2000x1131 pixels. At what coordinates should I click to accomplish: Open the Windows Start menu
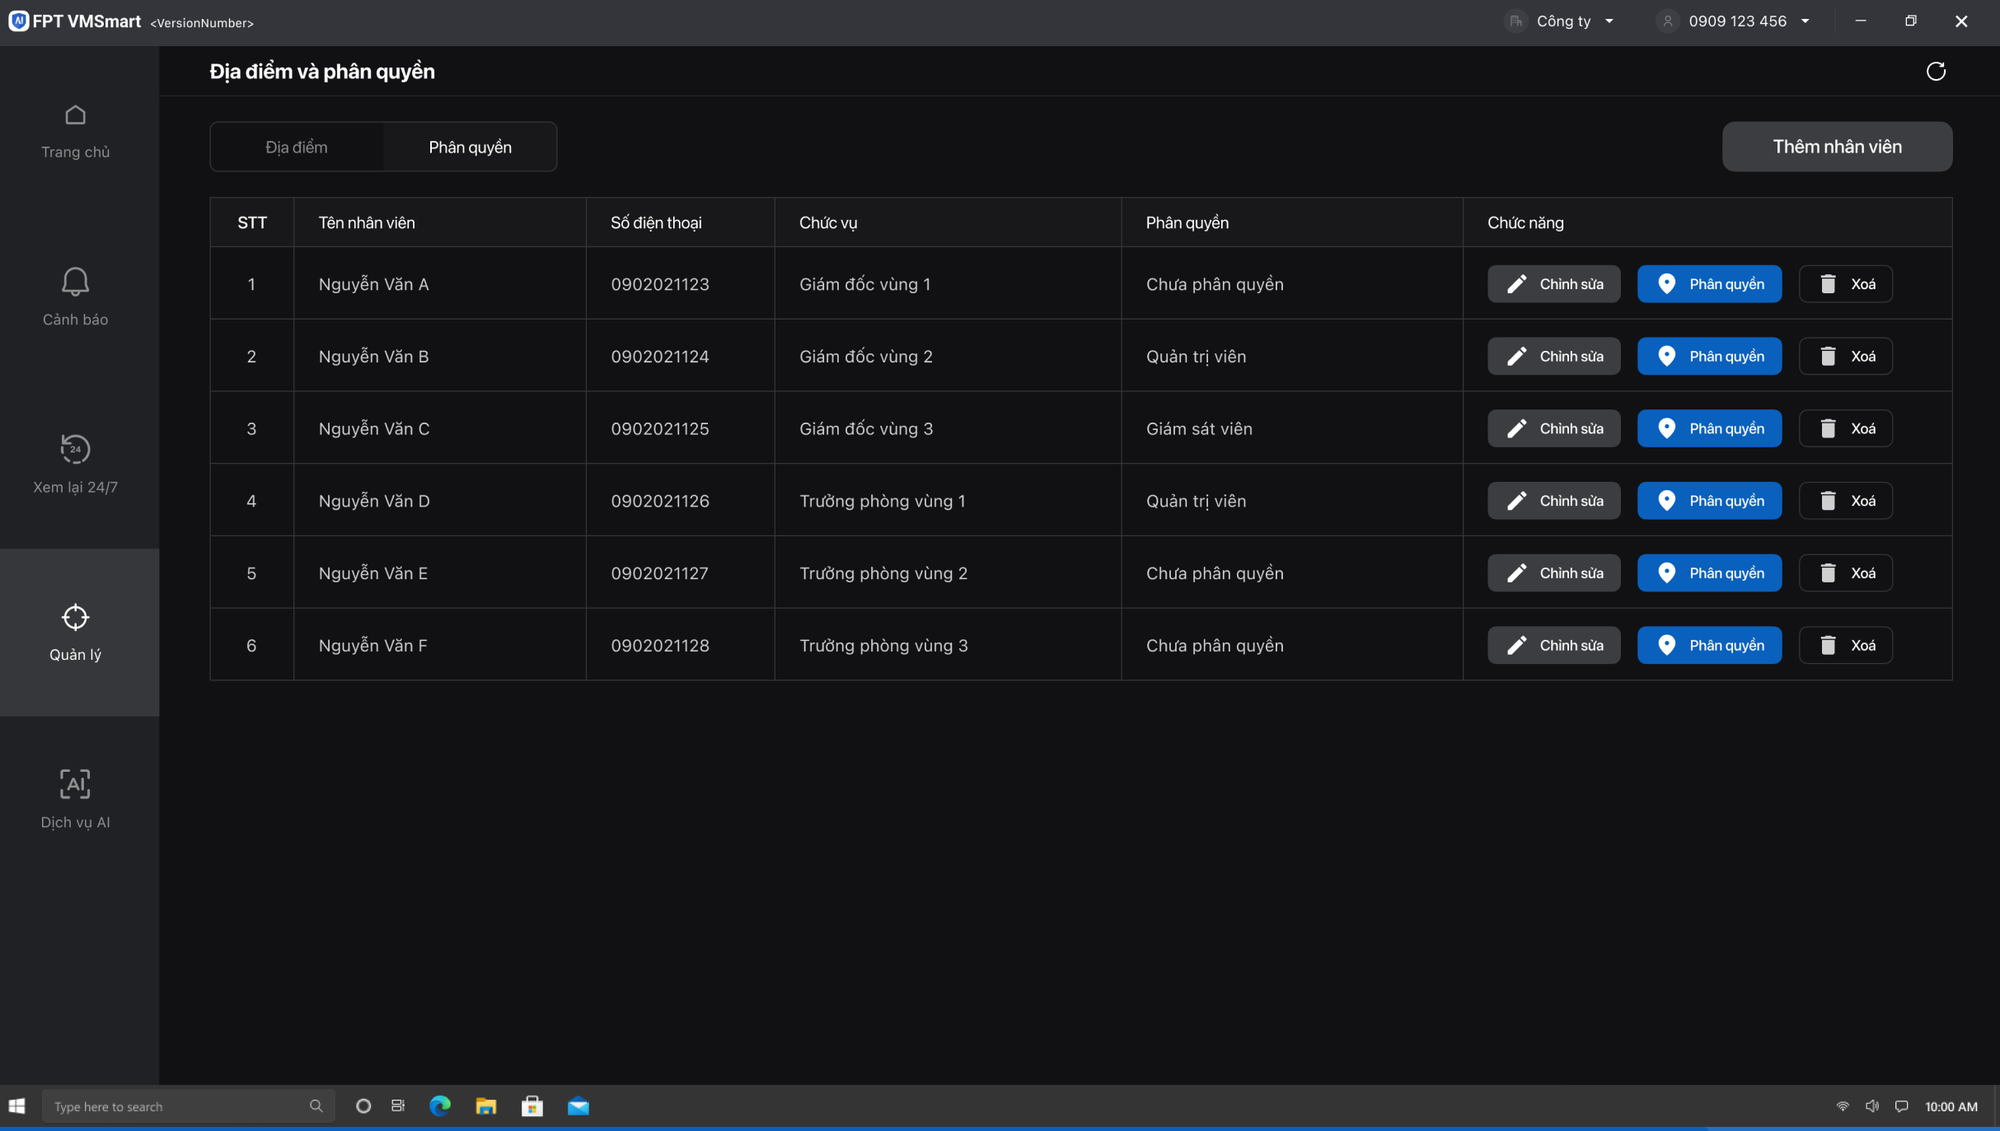17,1106
